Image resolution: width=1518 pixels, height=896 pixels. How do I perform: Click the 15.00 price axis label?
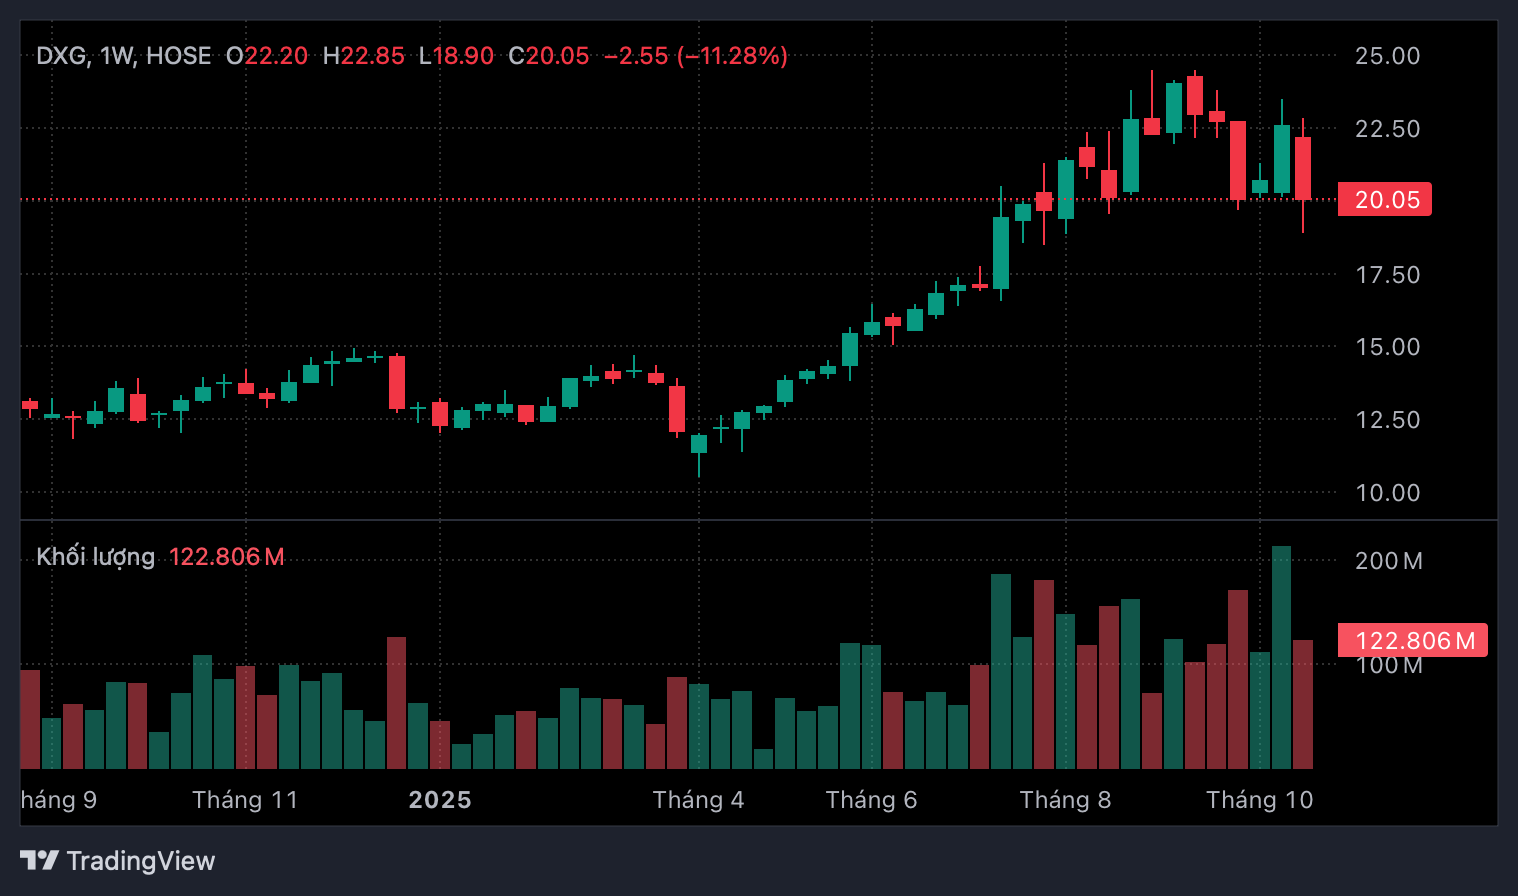tap(1386, 347)
